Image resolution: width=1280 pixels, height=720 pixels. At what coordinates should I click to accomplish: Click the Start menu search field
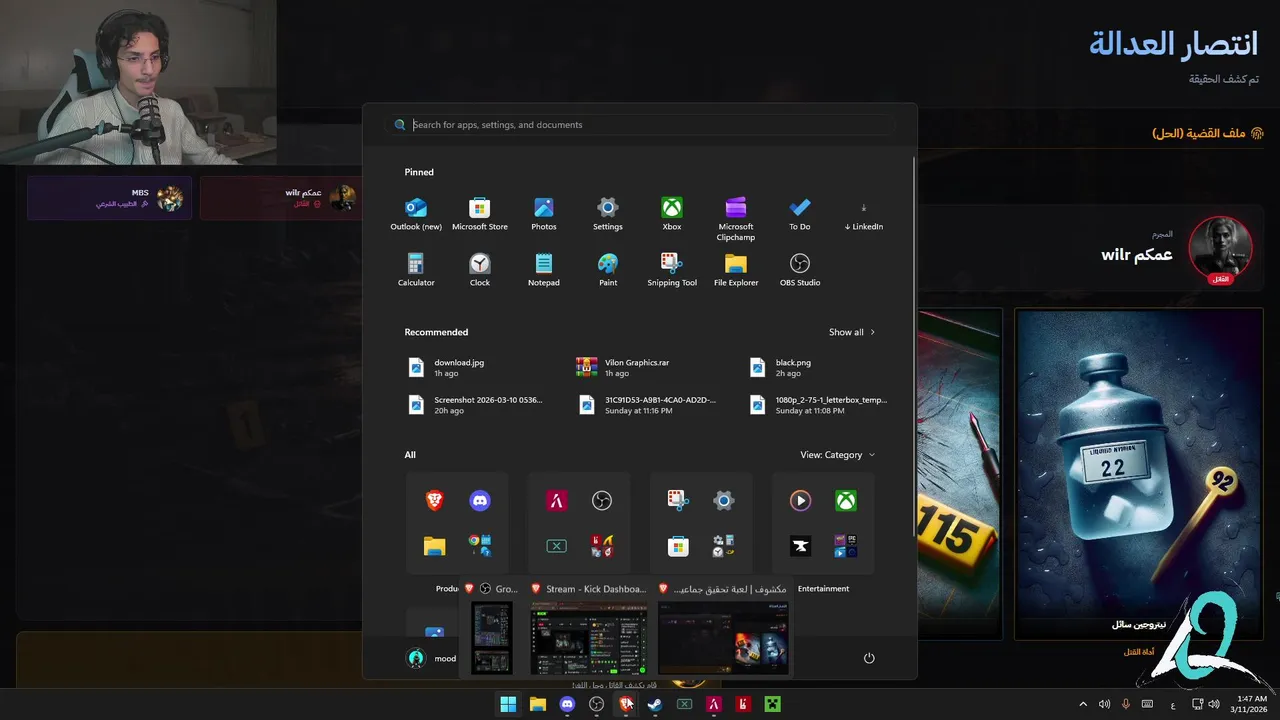coord(640,125)
